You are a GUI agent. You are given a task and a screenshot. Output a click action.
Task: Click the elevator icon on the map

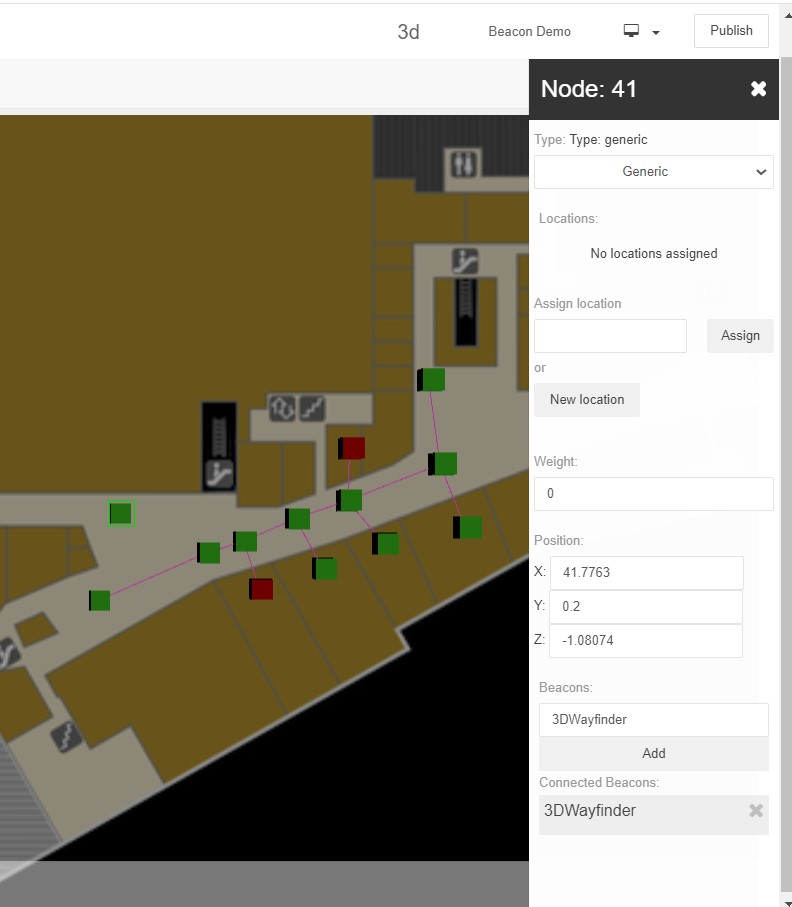point(282,408)
